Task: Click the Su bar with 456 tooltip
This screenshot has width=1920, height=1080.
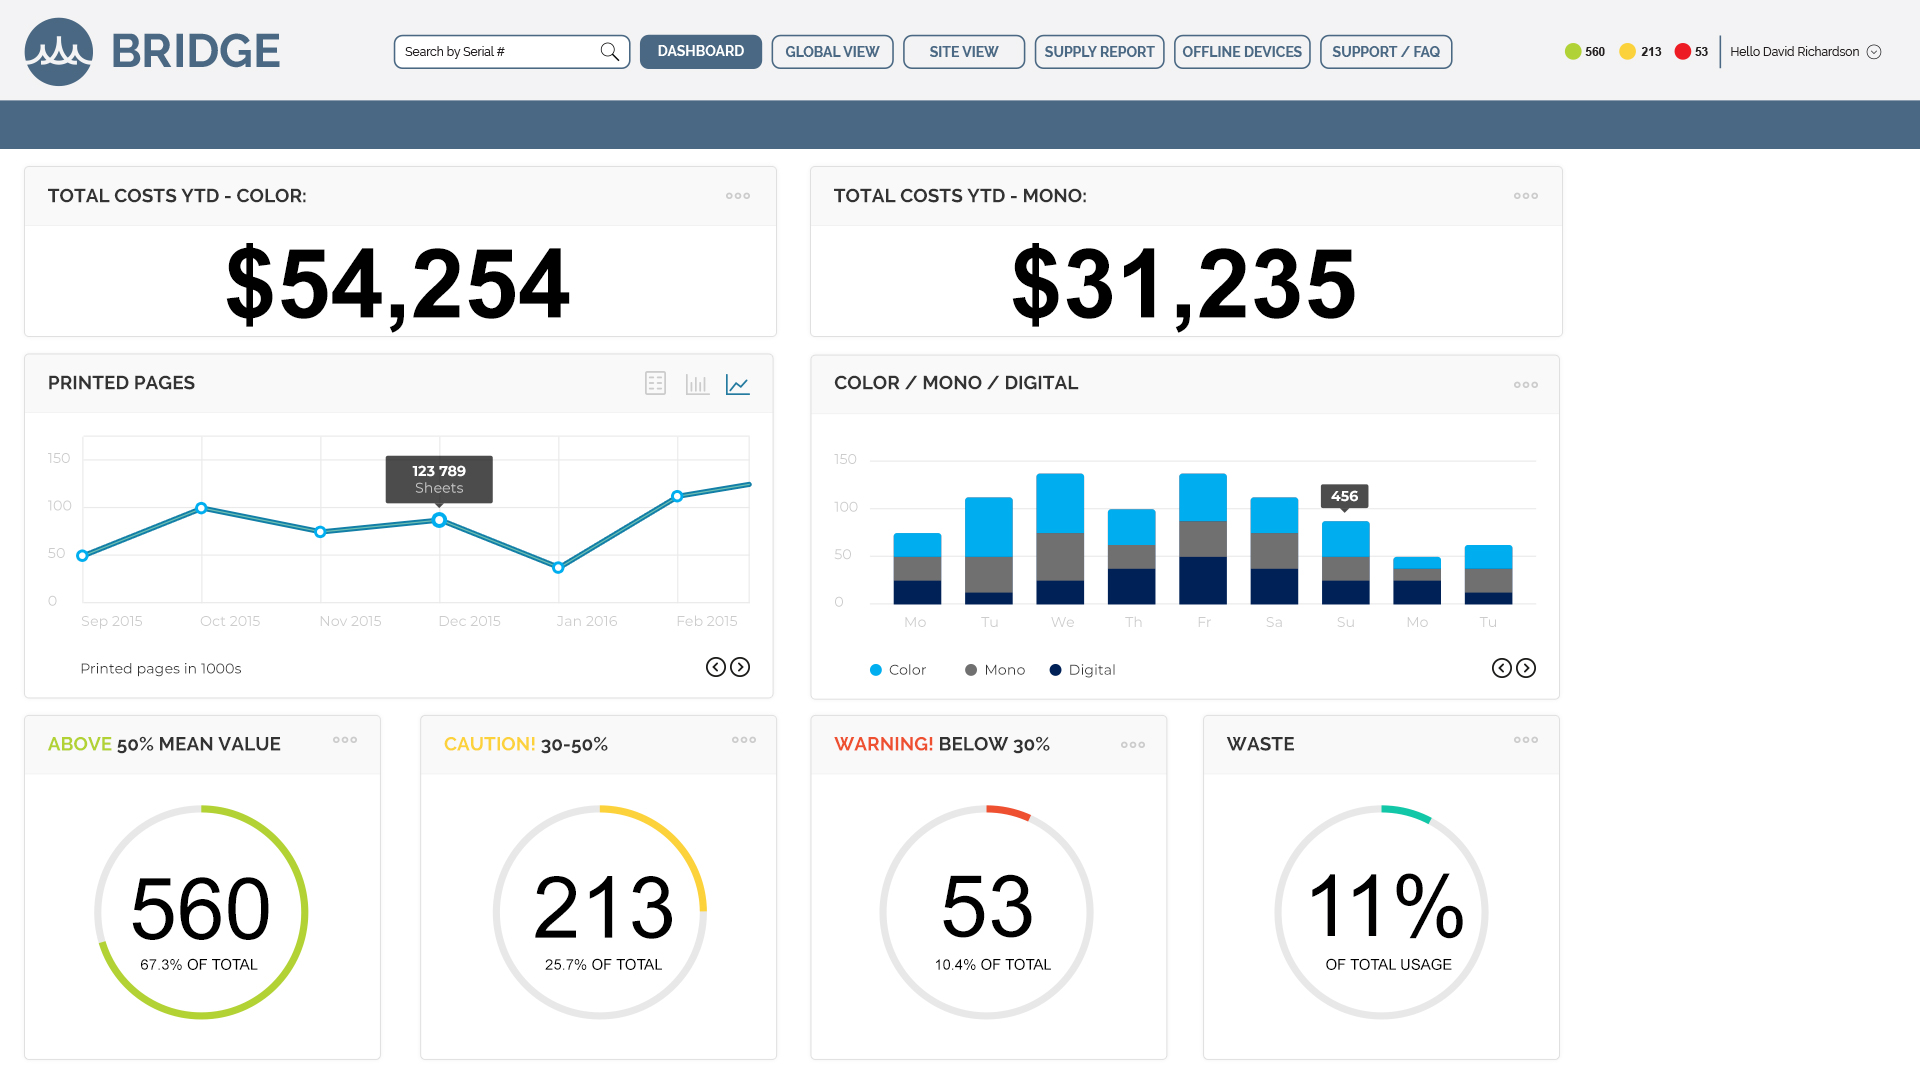Action: coord(1346,562)
